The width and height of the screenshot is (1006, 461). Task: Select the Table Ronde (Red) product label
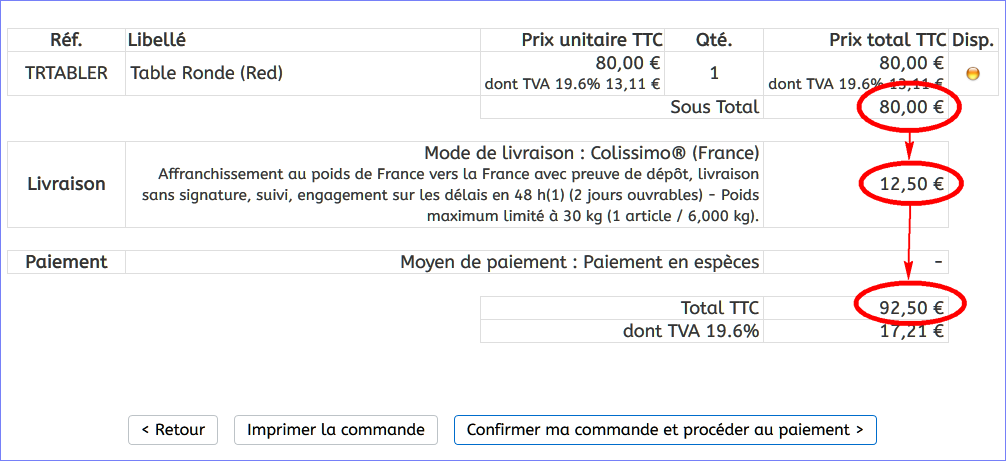pos(207,73)
